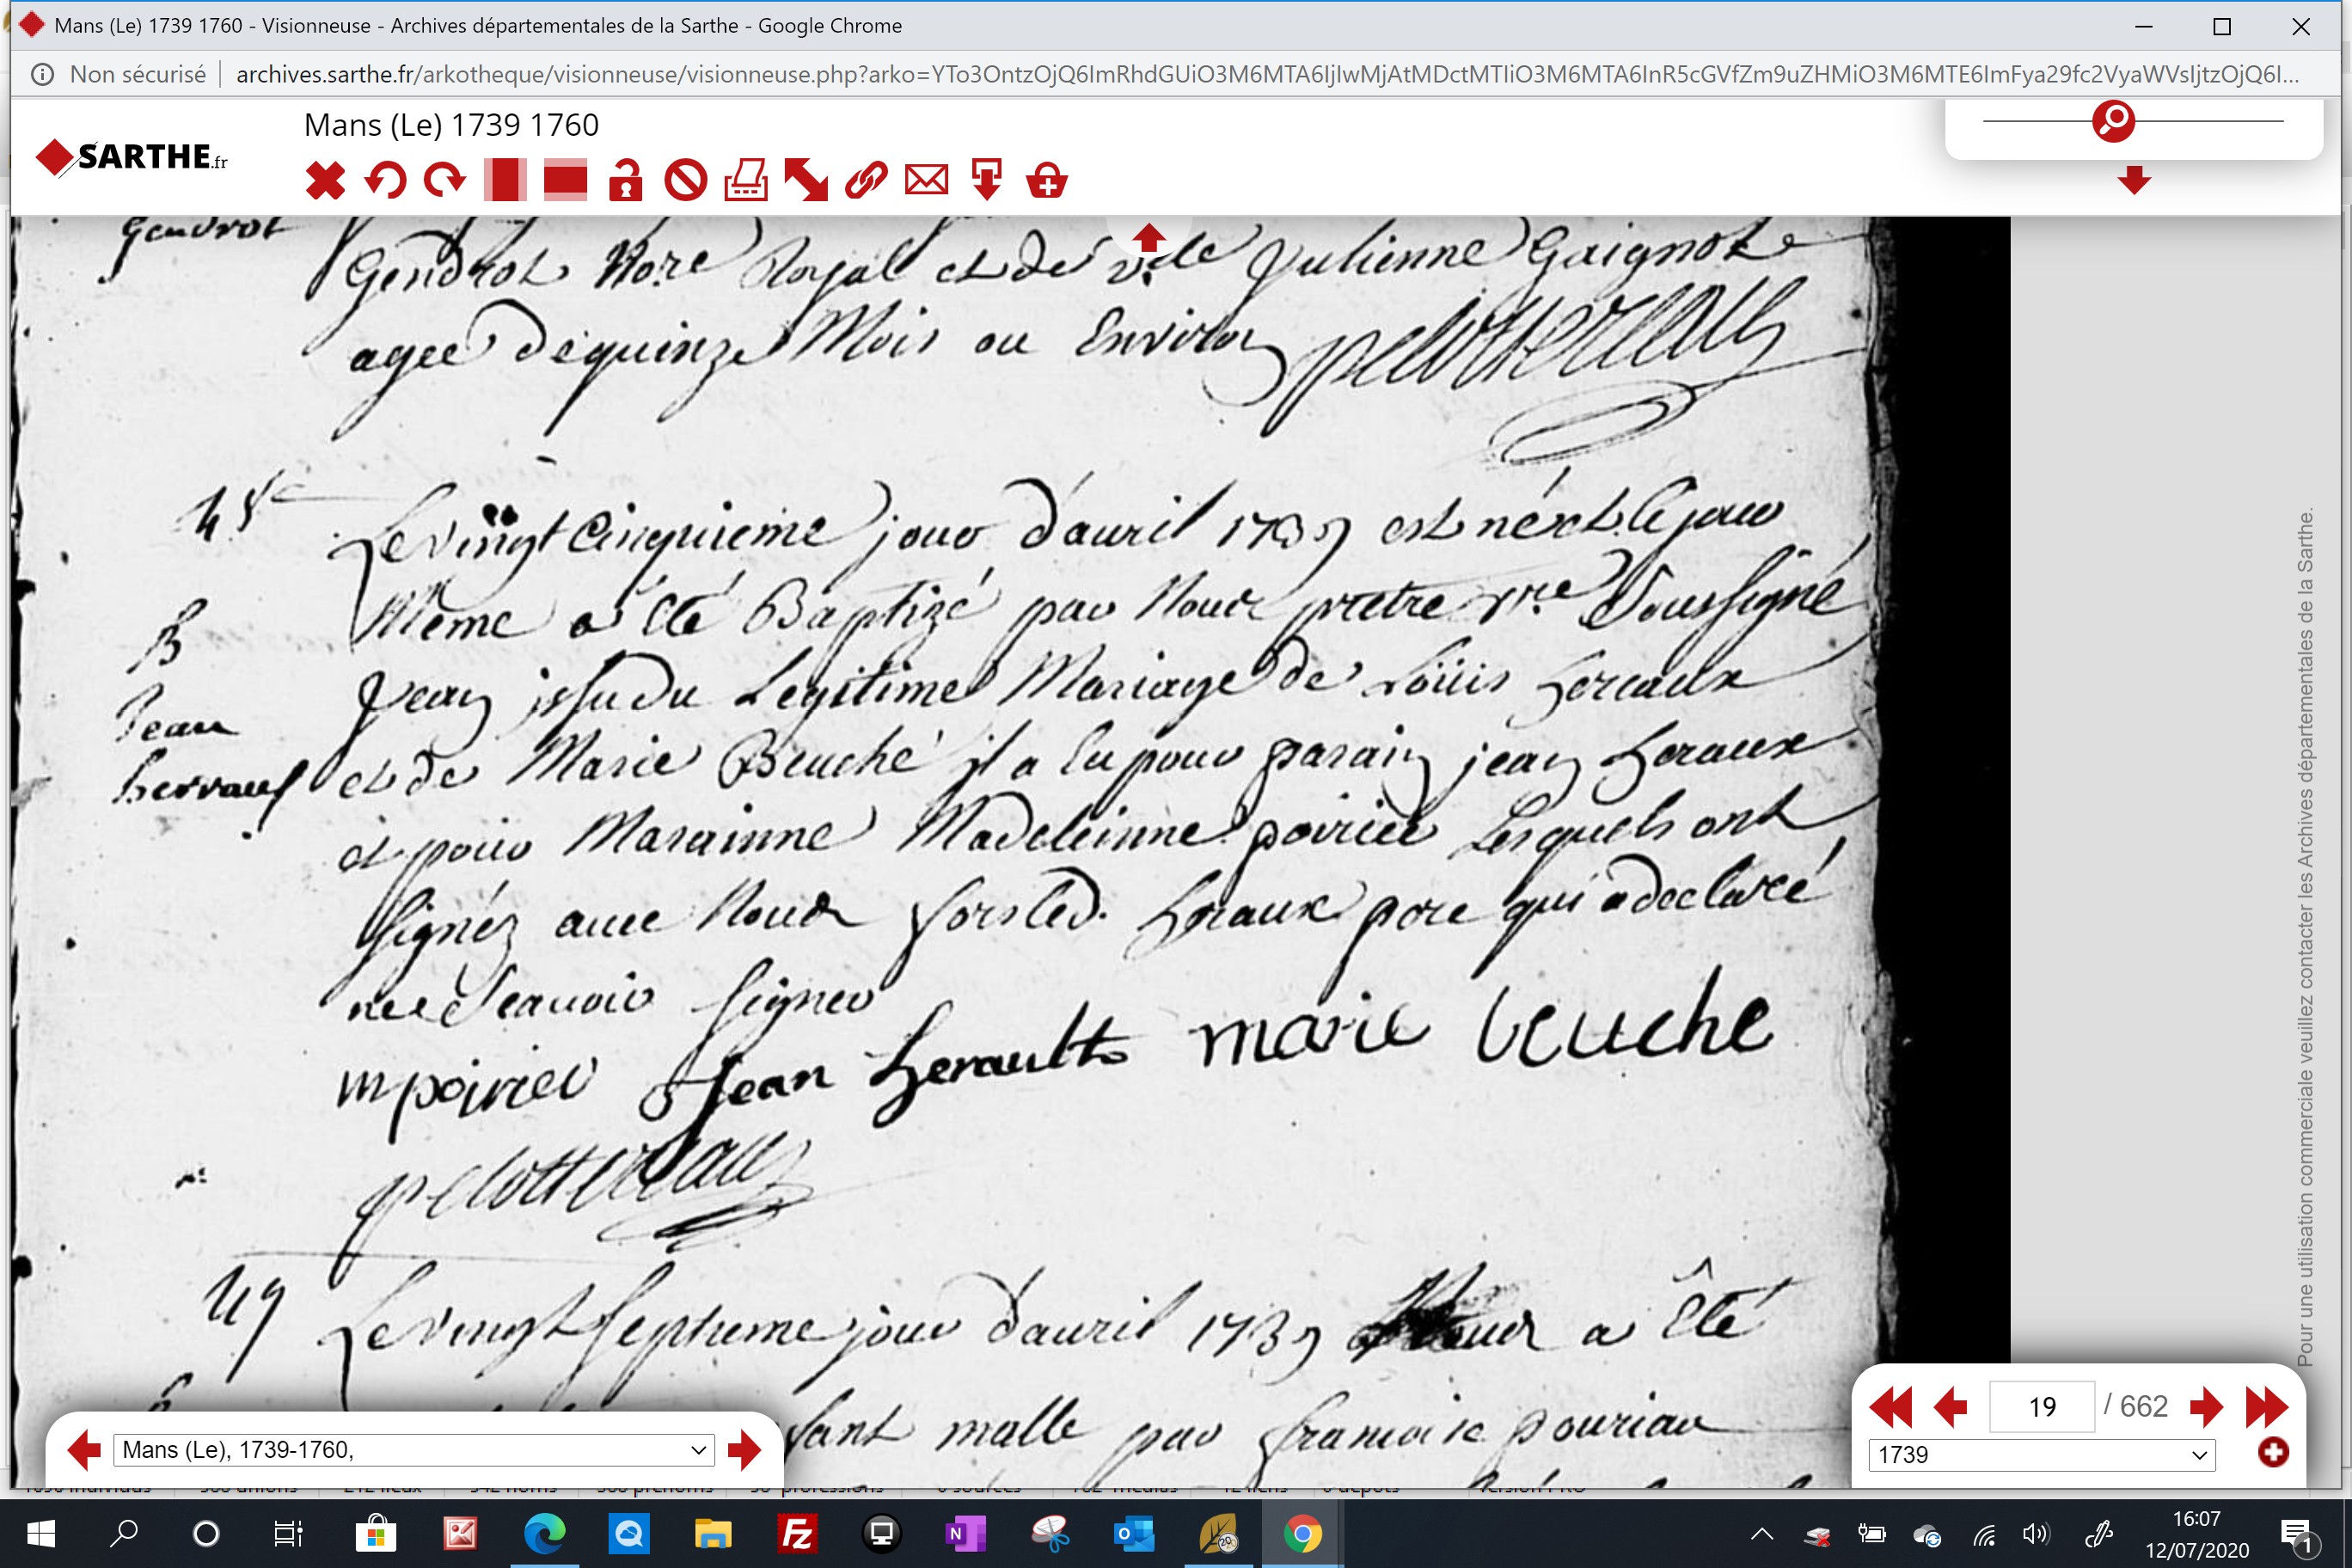This screenshot has height=1568, width=2352.
Task: Open FileZilla from the taskbar
Action: 796,1534
